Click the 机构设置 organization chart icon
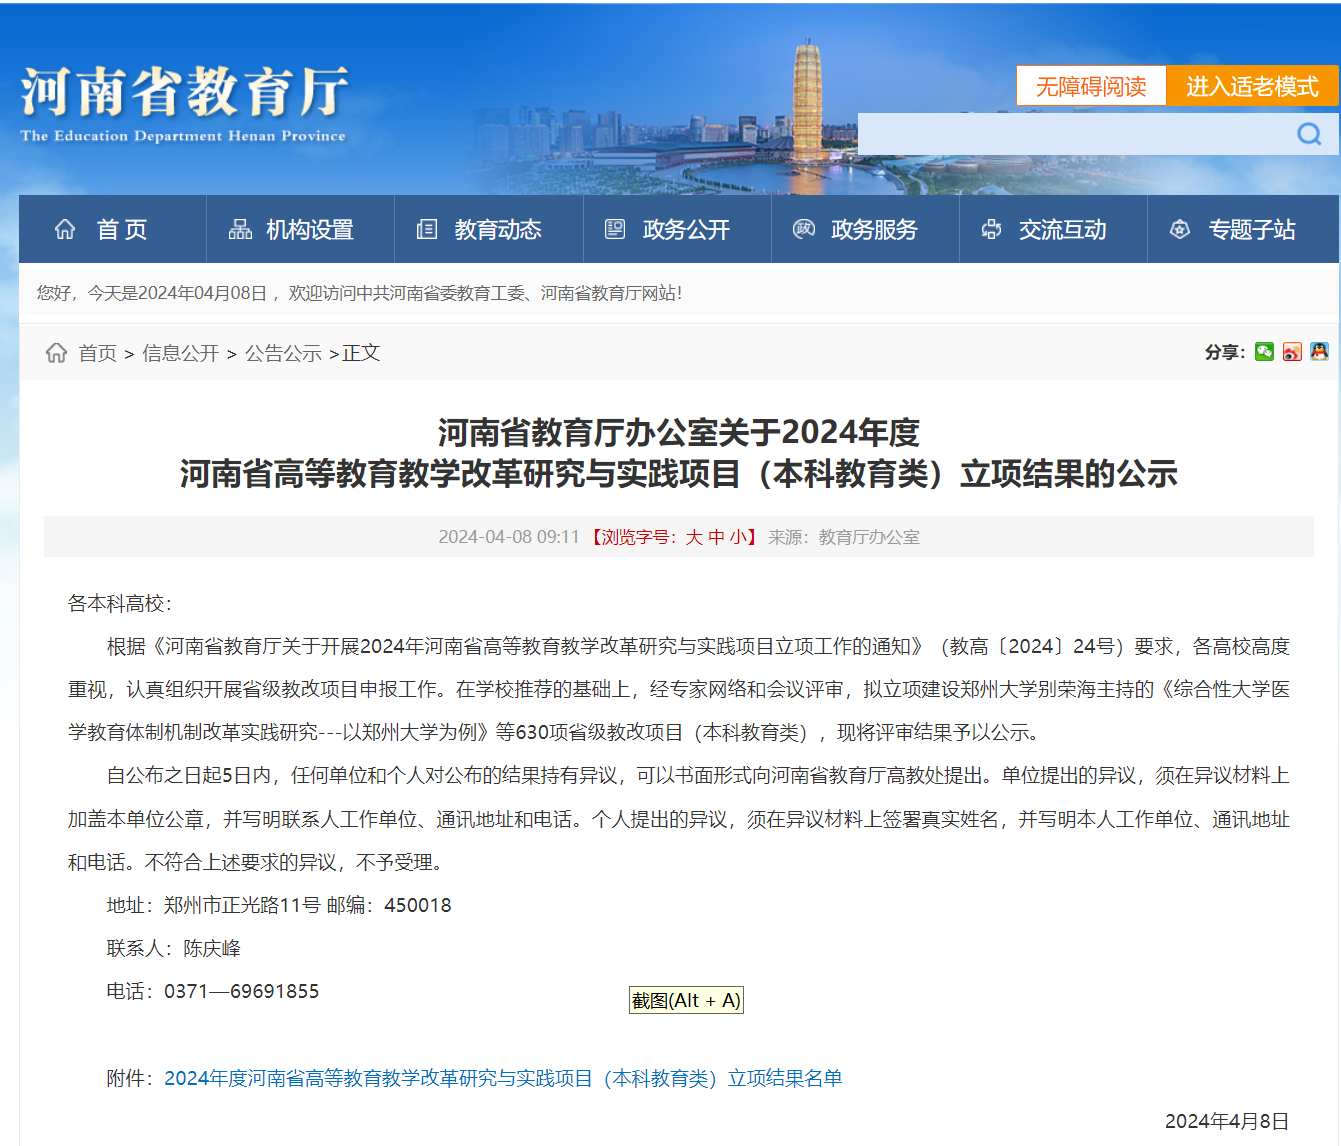This screenshot has height=1146, width=1341. [240, 230]
